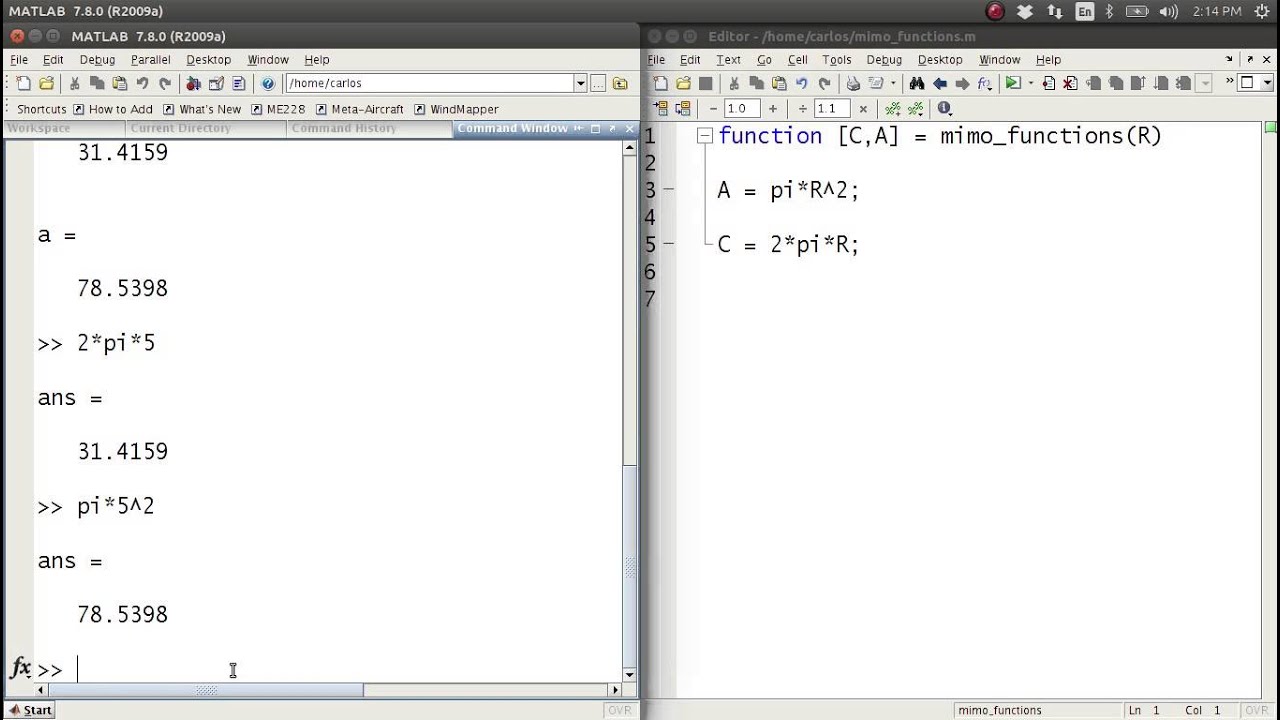Viewport: 1280px width, 720px height.
Task: Open file icon in MATLAB main toolbar
Action: click(46, 83)
